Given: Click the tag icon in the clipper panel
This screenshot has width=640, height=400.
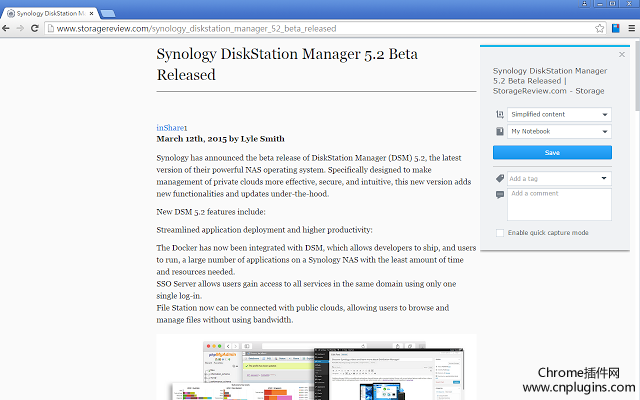Looking at the screenshot, I should point(500,178).
